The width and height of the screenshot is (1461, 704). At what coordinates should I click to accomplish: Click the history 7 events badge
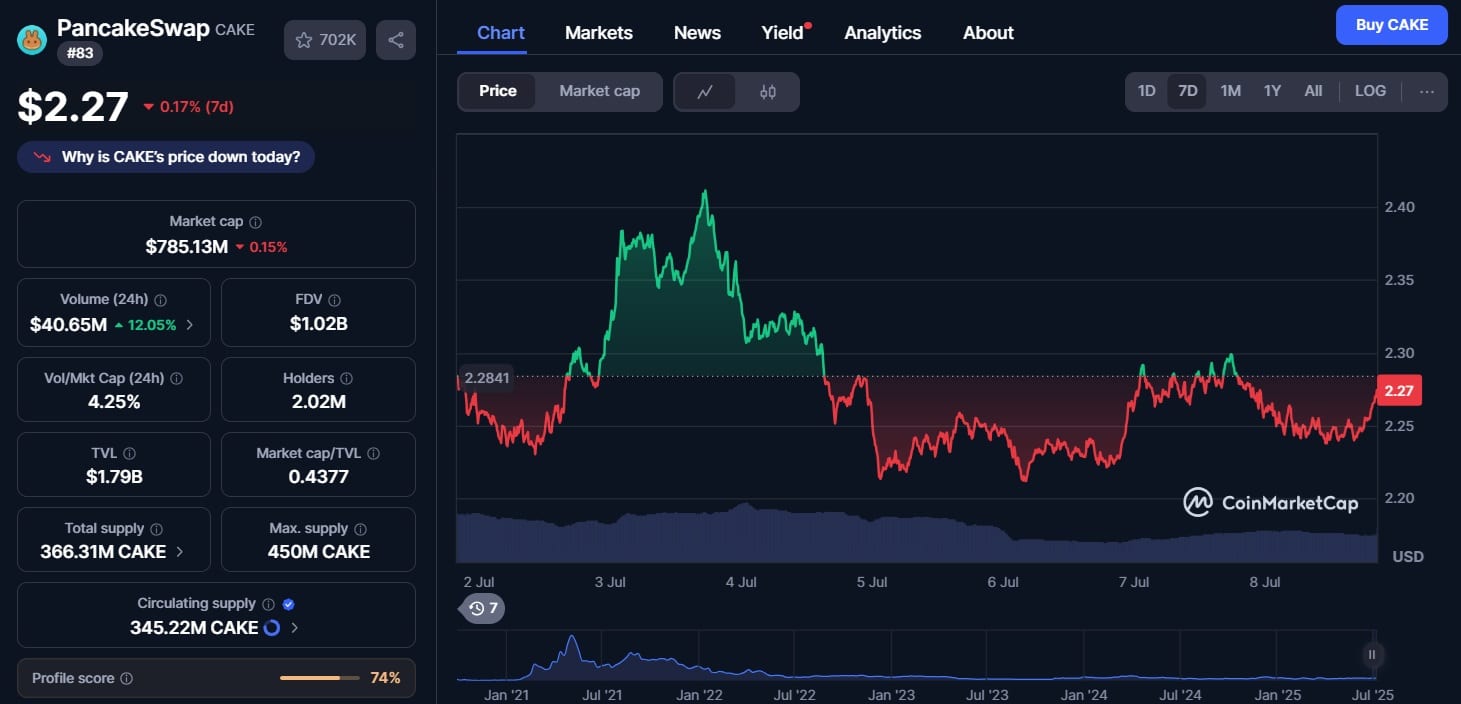click(482, 608)
